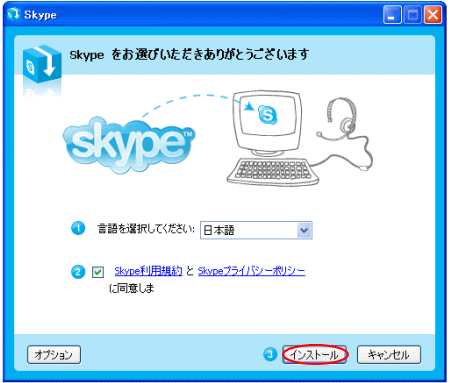Click the Skype icon on the monitor illustration
Screen dimensions: 450x383
[267, 115]
